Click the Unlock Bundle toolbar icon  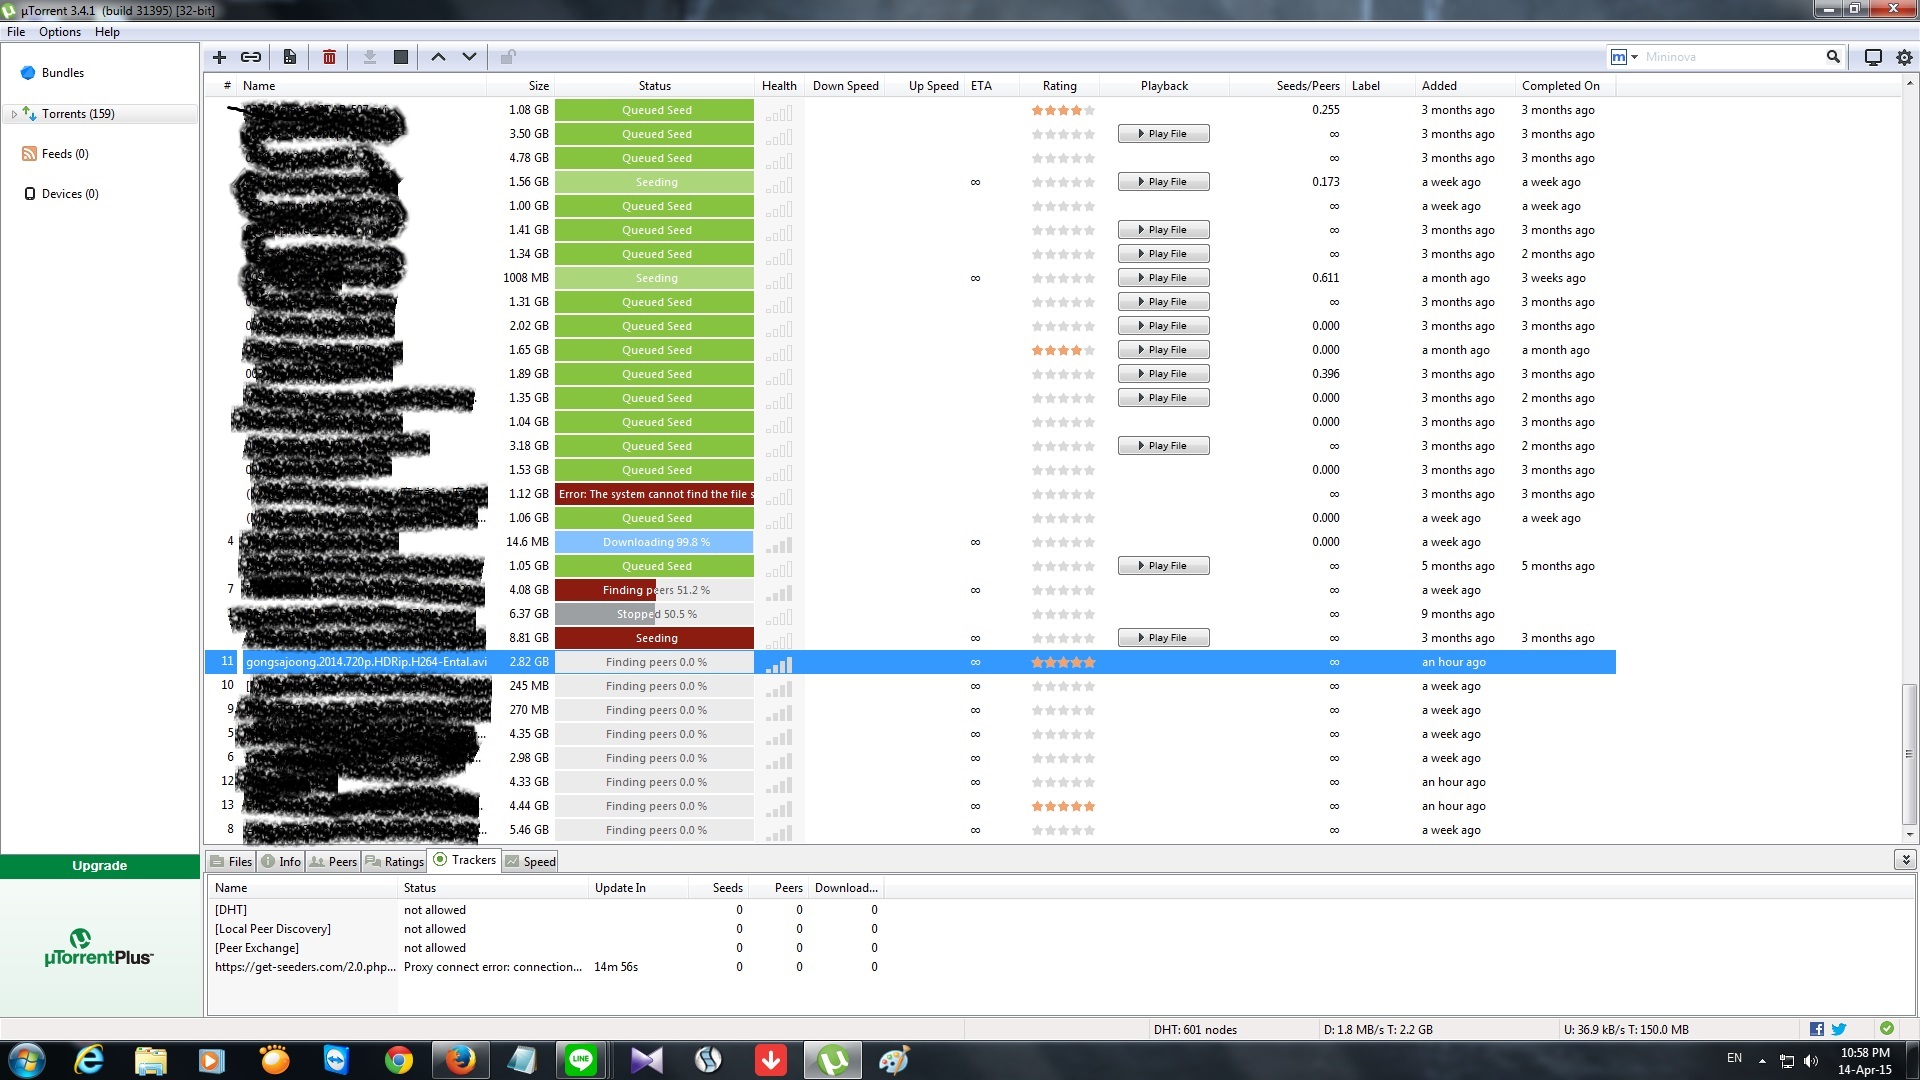coord(508,57)
